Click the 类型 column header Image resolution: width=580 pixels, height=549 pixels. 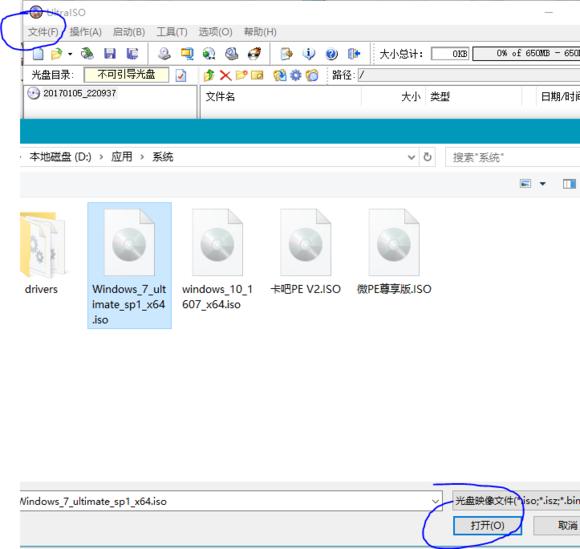439,97
